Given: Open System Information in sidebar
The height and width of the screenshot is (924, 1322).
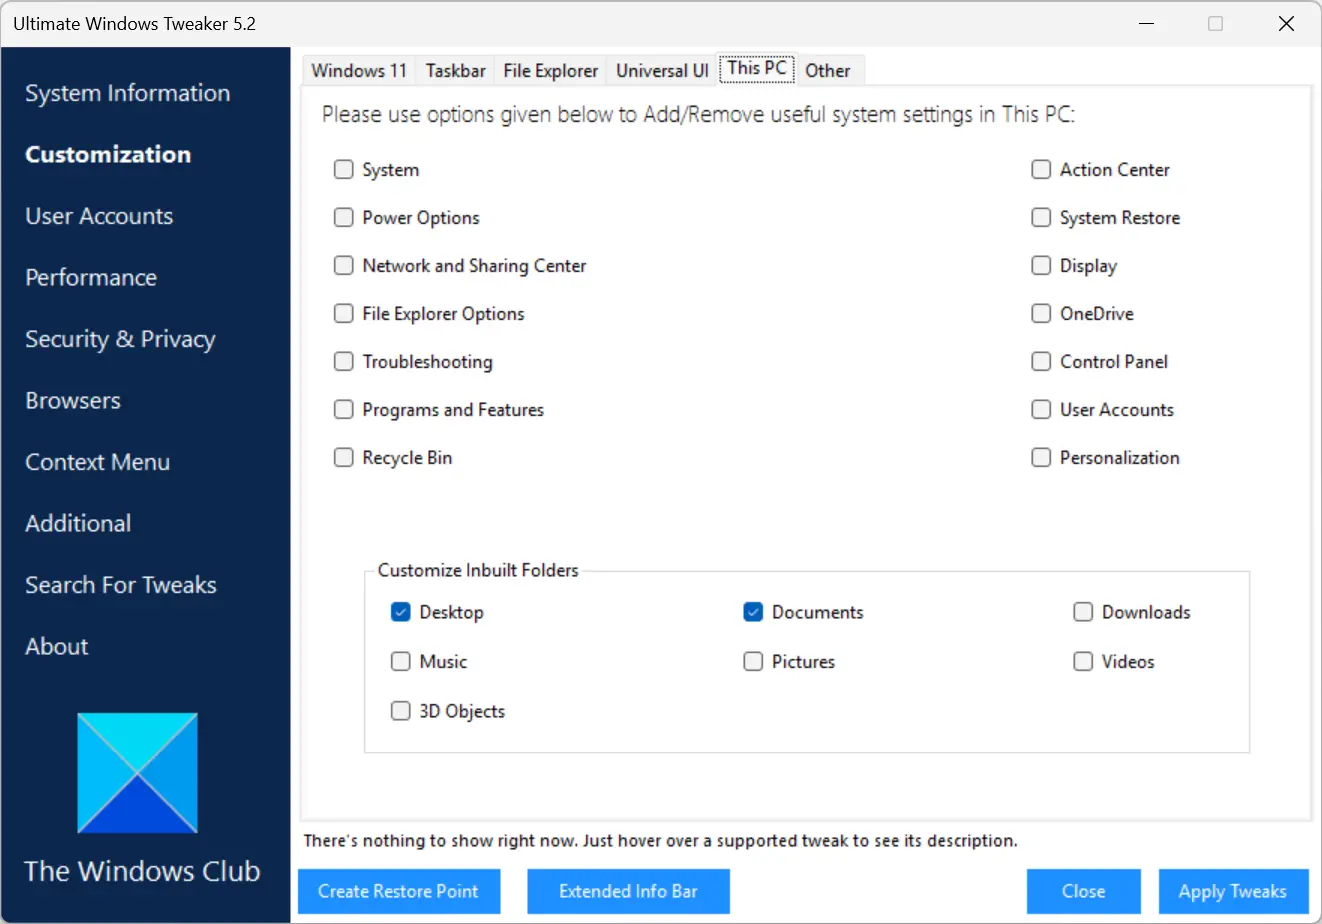Looking at the screenshot, I should point(128,93).
